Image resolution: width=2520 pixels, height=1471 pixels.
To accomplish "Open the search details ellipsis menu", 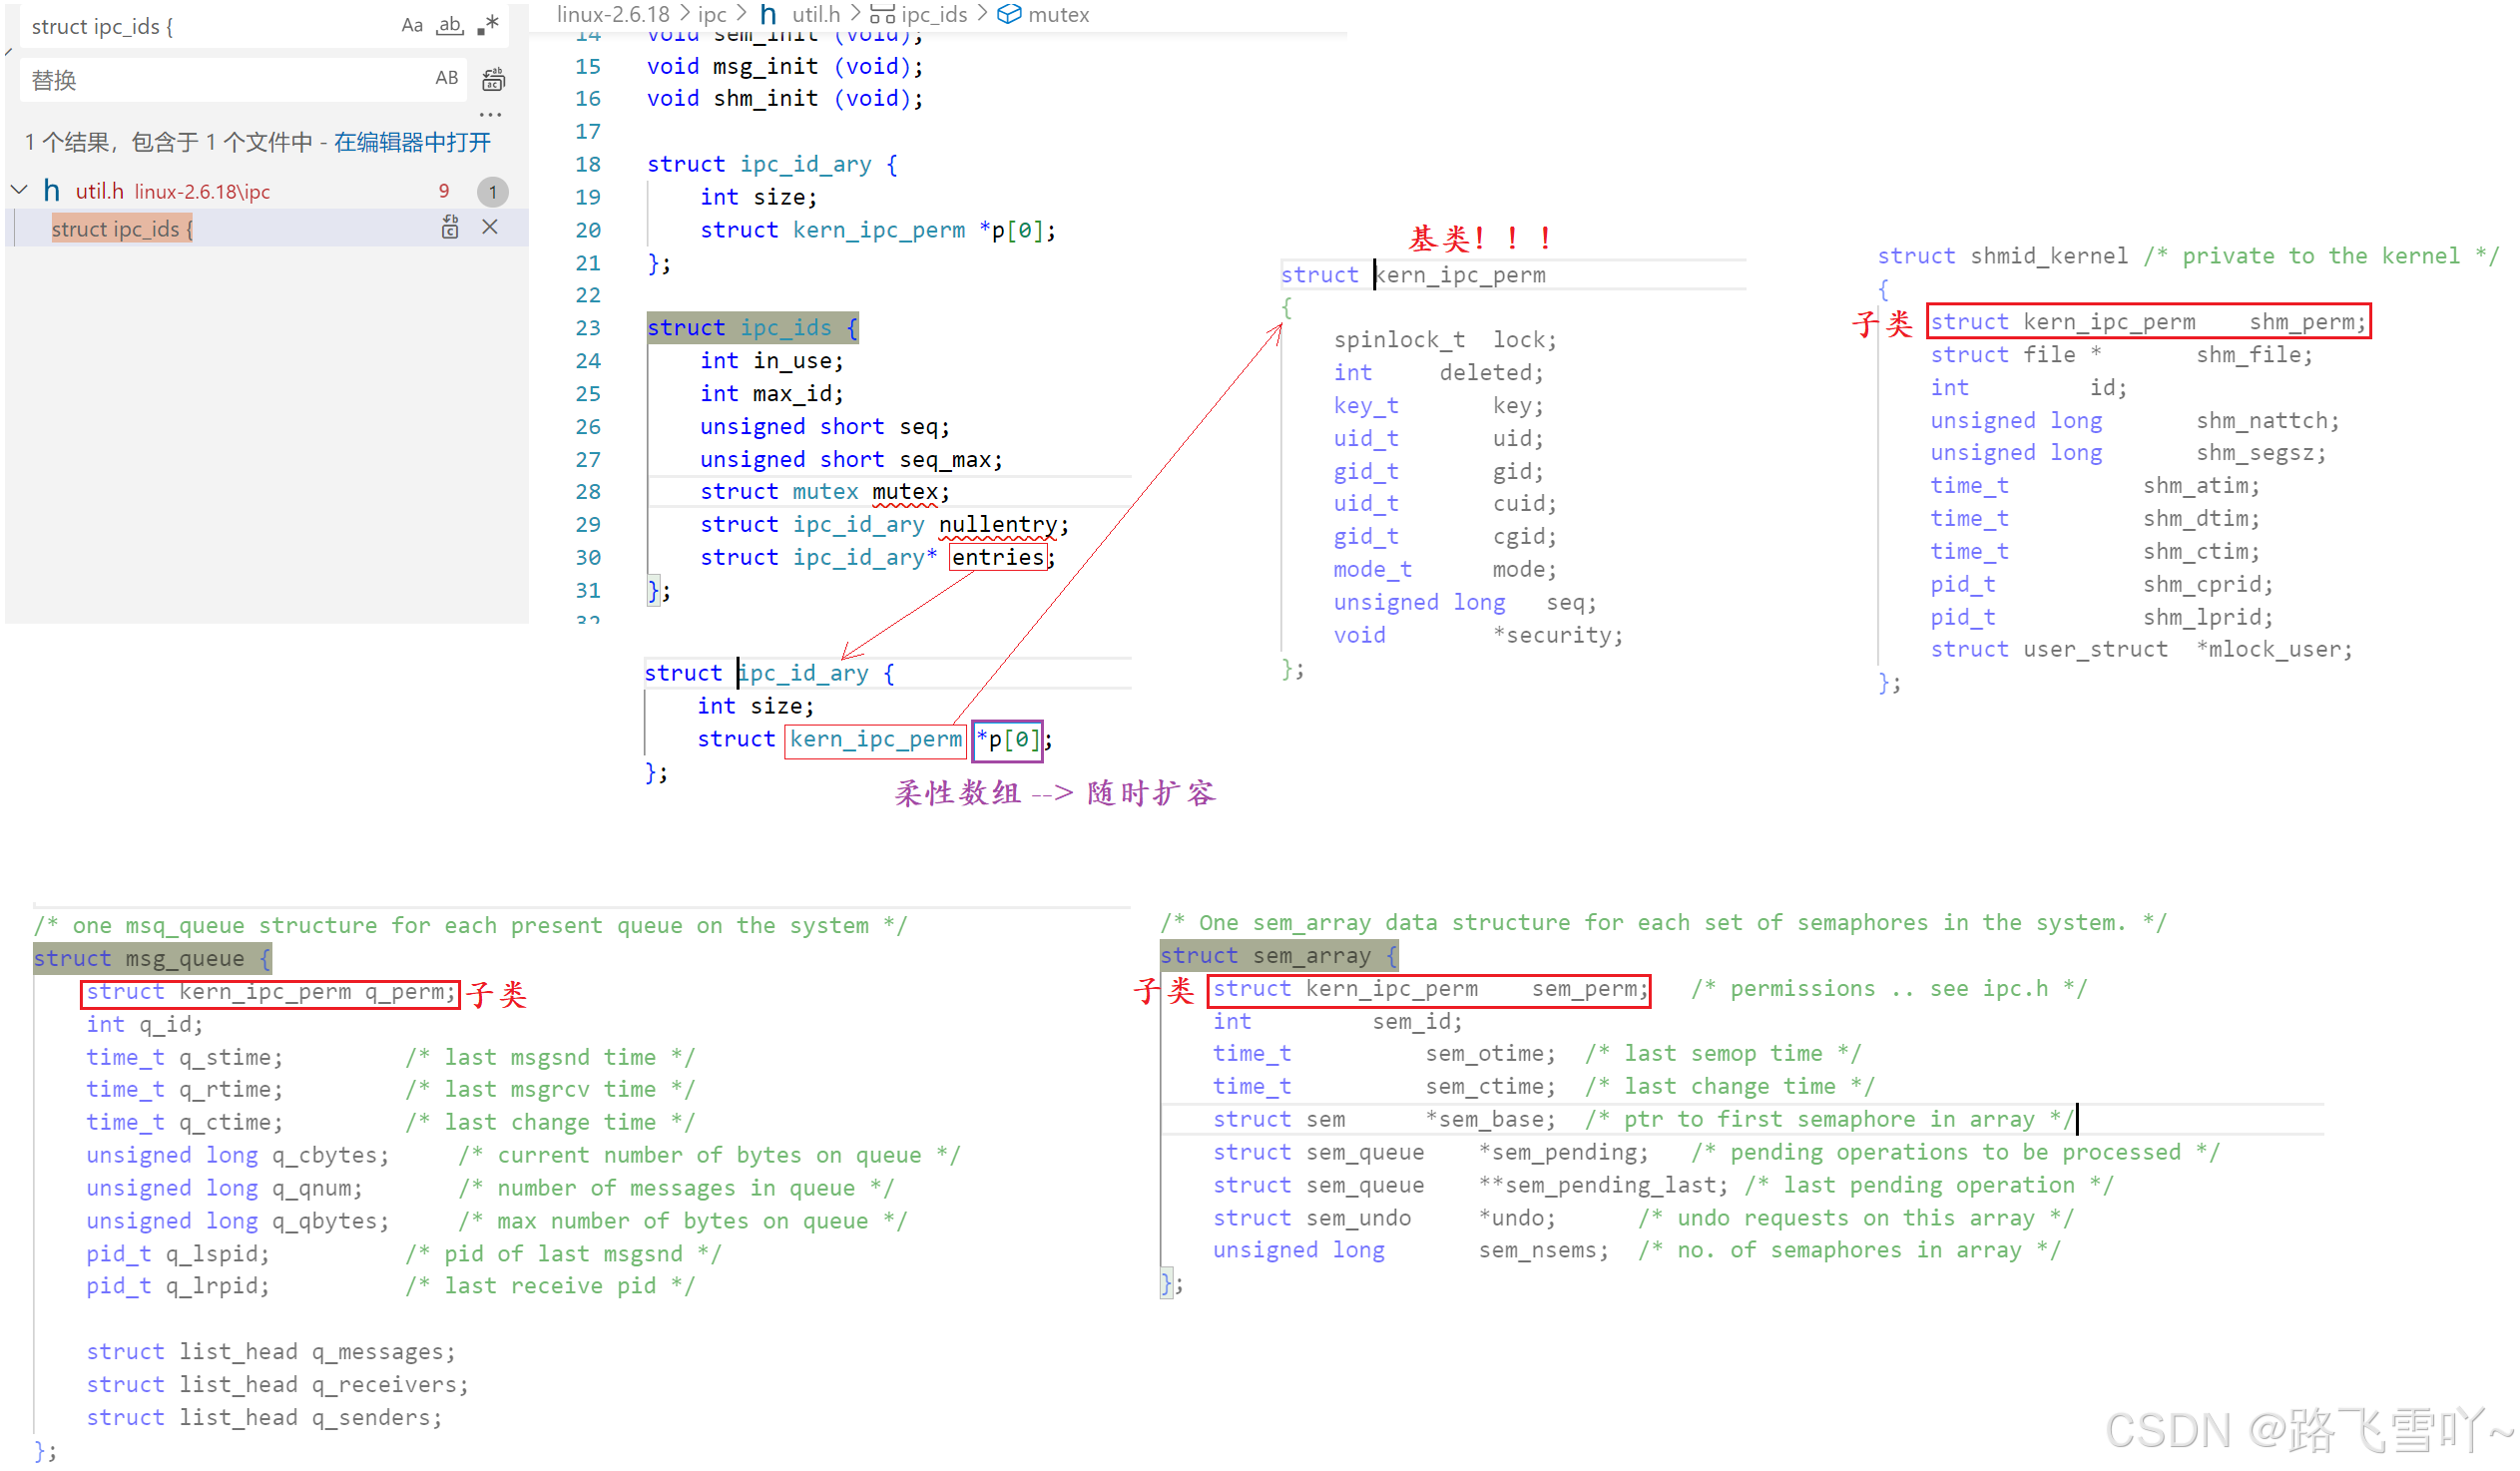I will click(490, 114).
